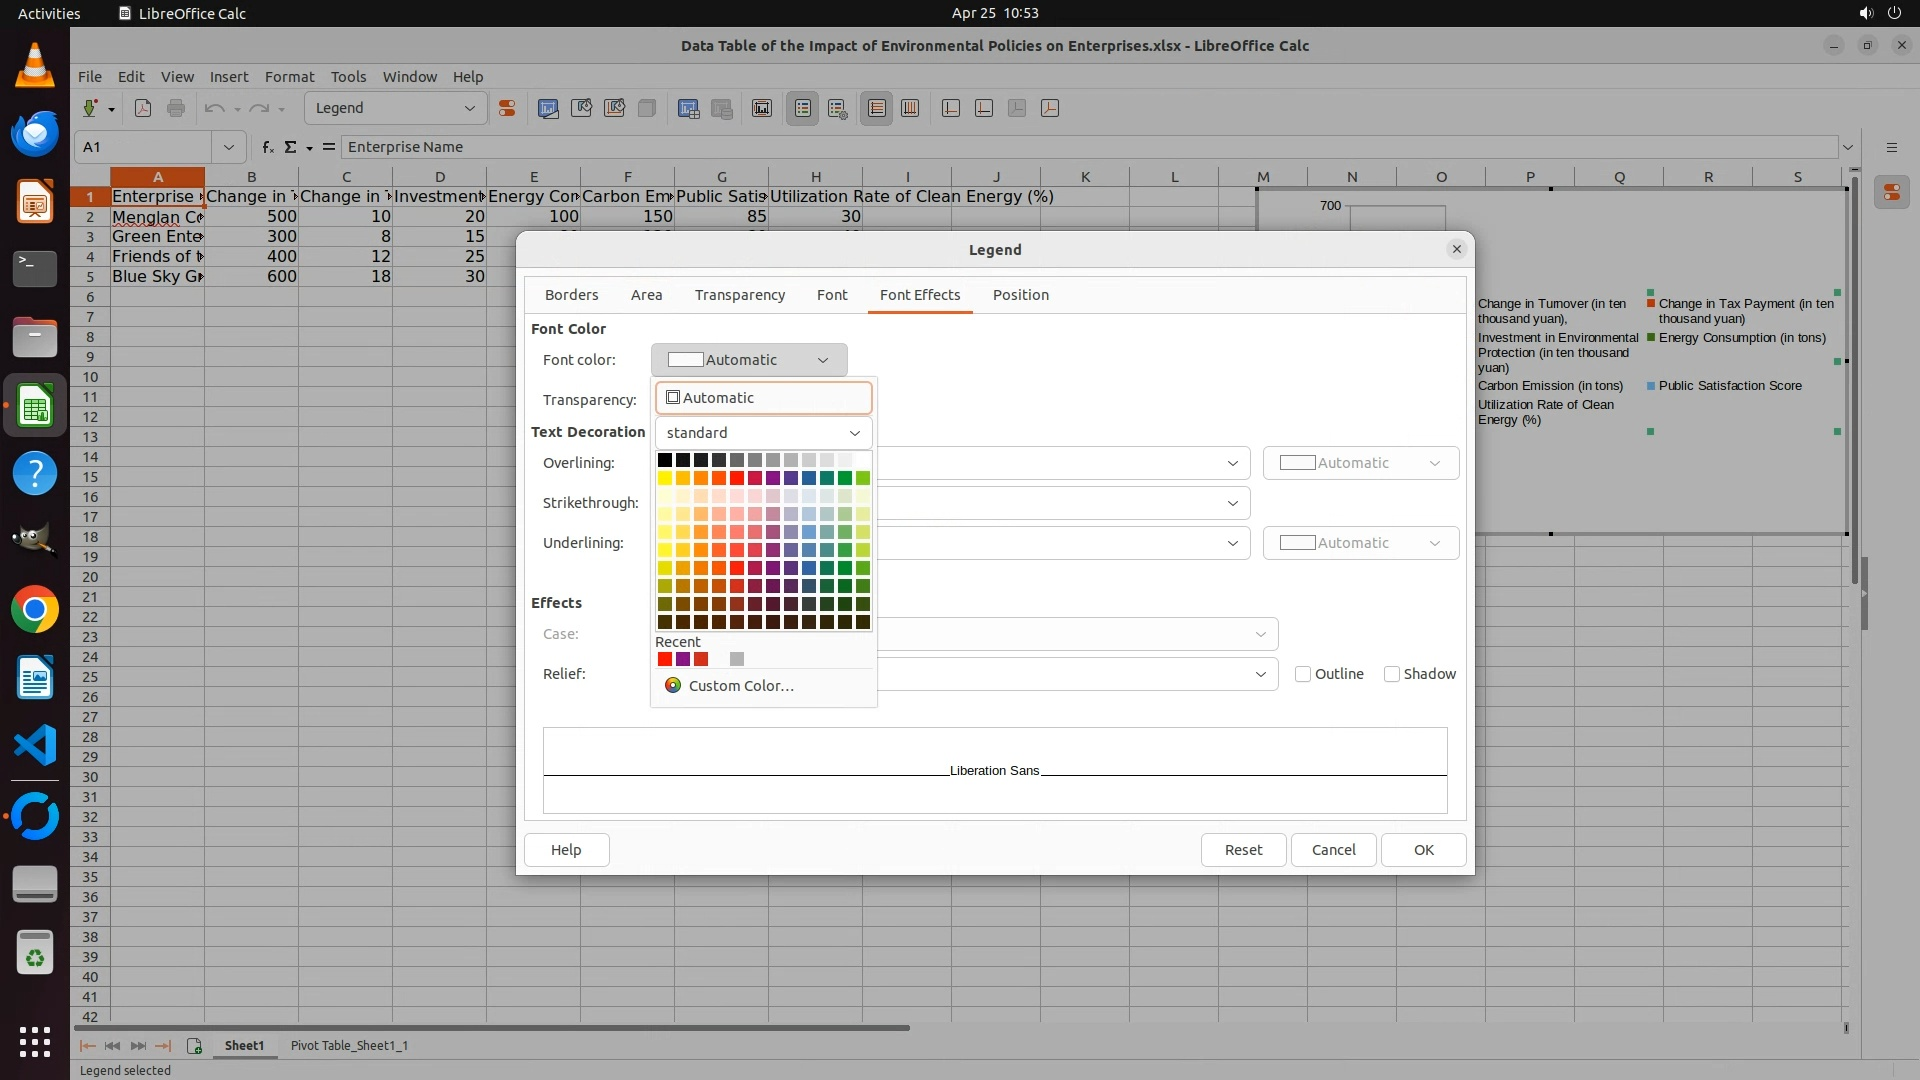The width and height of the screenshot is (1920, 1080).
Task: Click the Format Selection toolbar icon
Action: 507,108
